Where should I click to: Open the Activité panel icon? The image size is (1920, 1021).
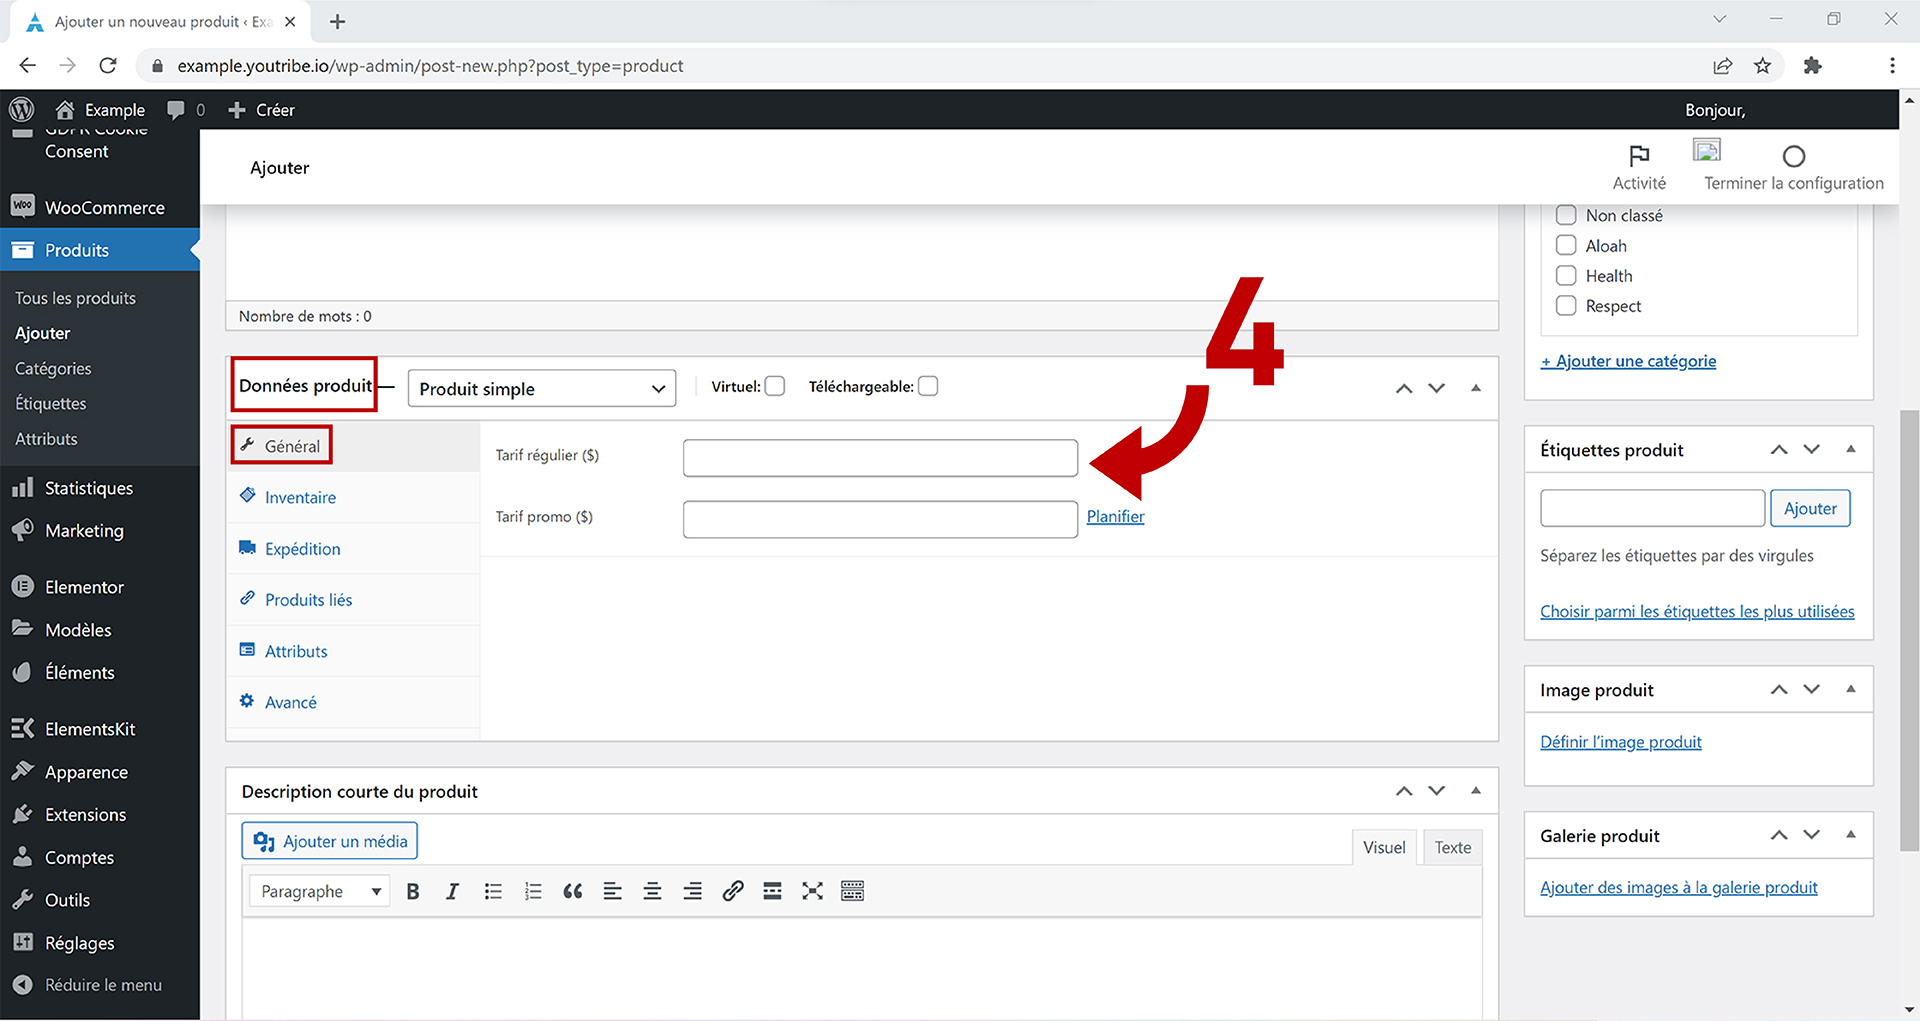1638,167
